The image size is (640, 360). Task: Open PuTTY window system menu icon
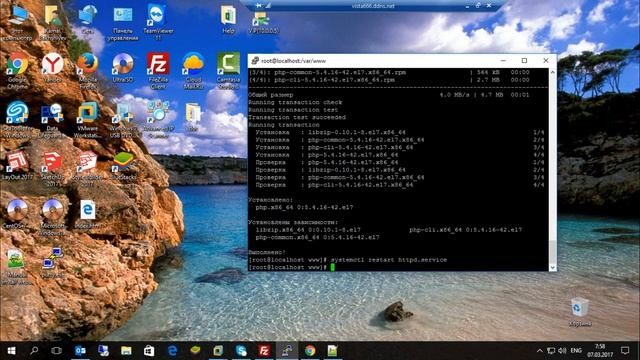[x=255, y=61]
